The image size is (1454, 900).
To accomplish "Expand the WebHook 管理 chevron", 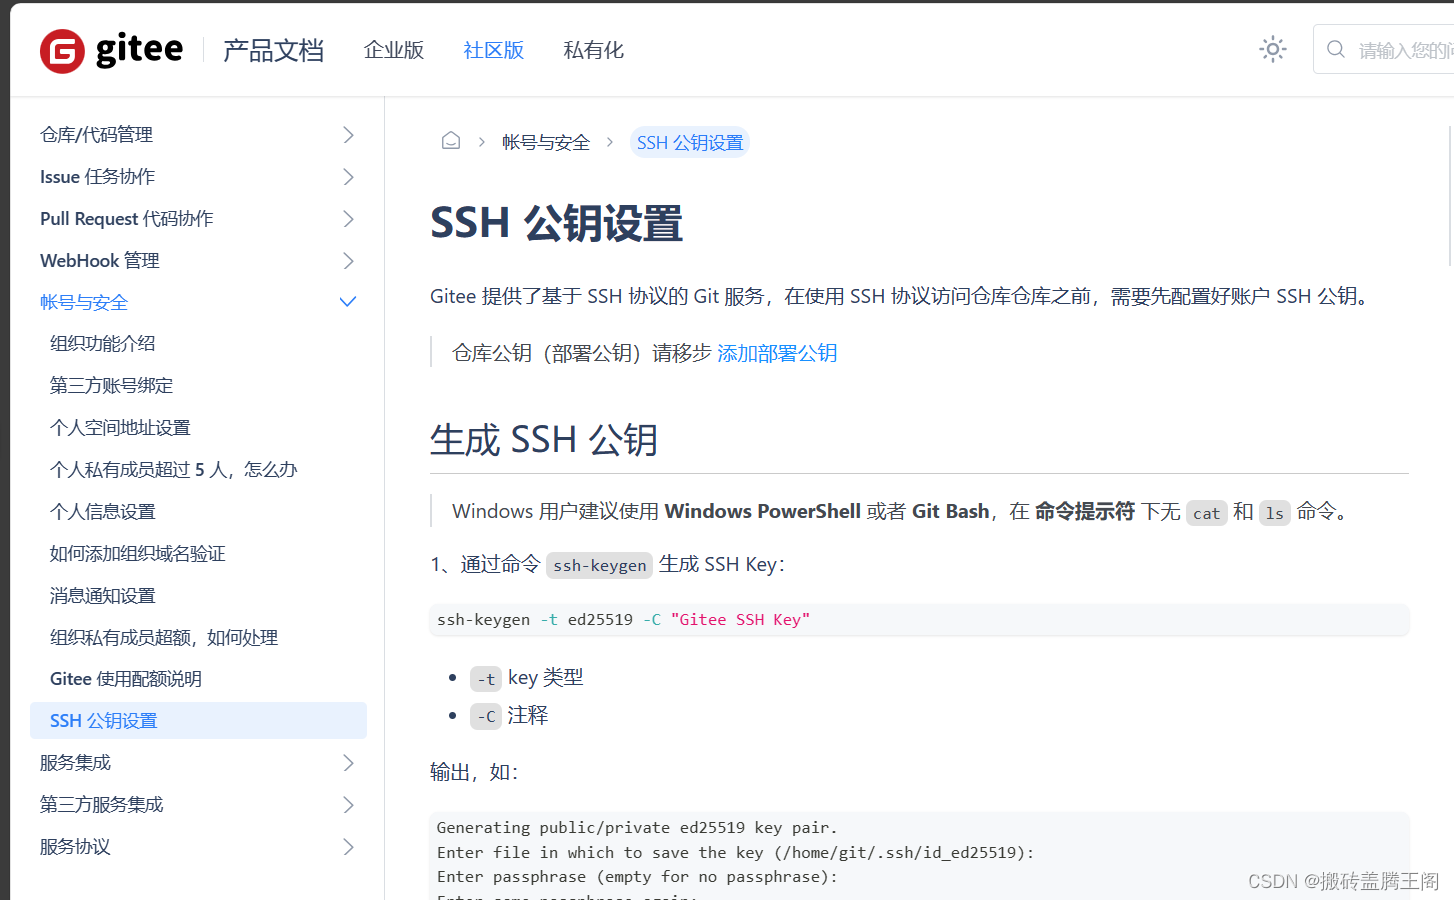I will coord(348,261).
